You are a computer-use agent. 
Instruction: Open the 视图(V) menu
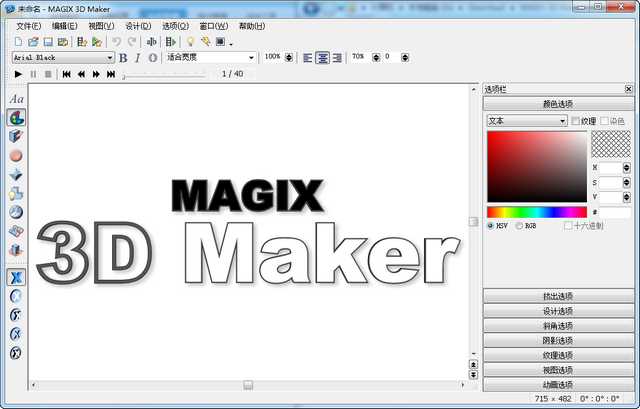pos(101,26)
